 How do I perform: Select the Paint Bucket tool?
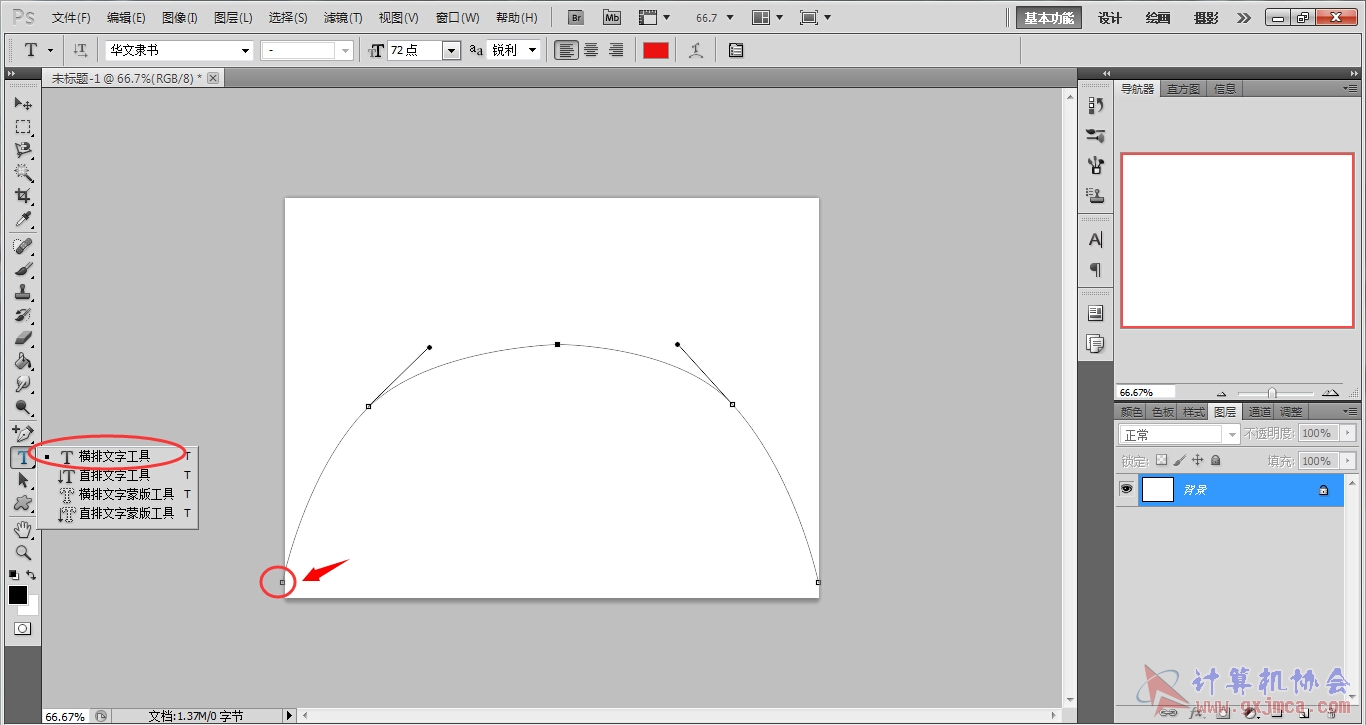click(22, 361)
